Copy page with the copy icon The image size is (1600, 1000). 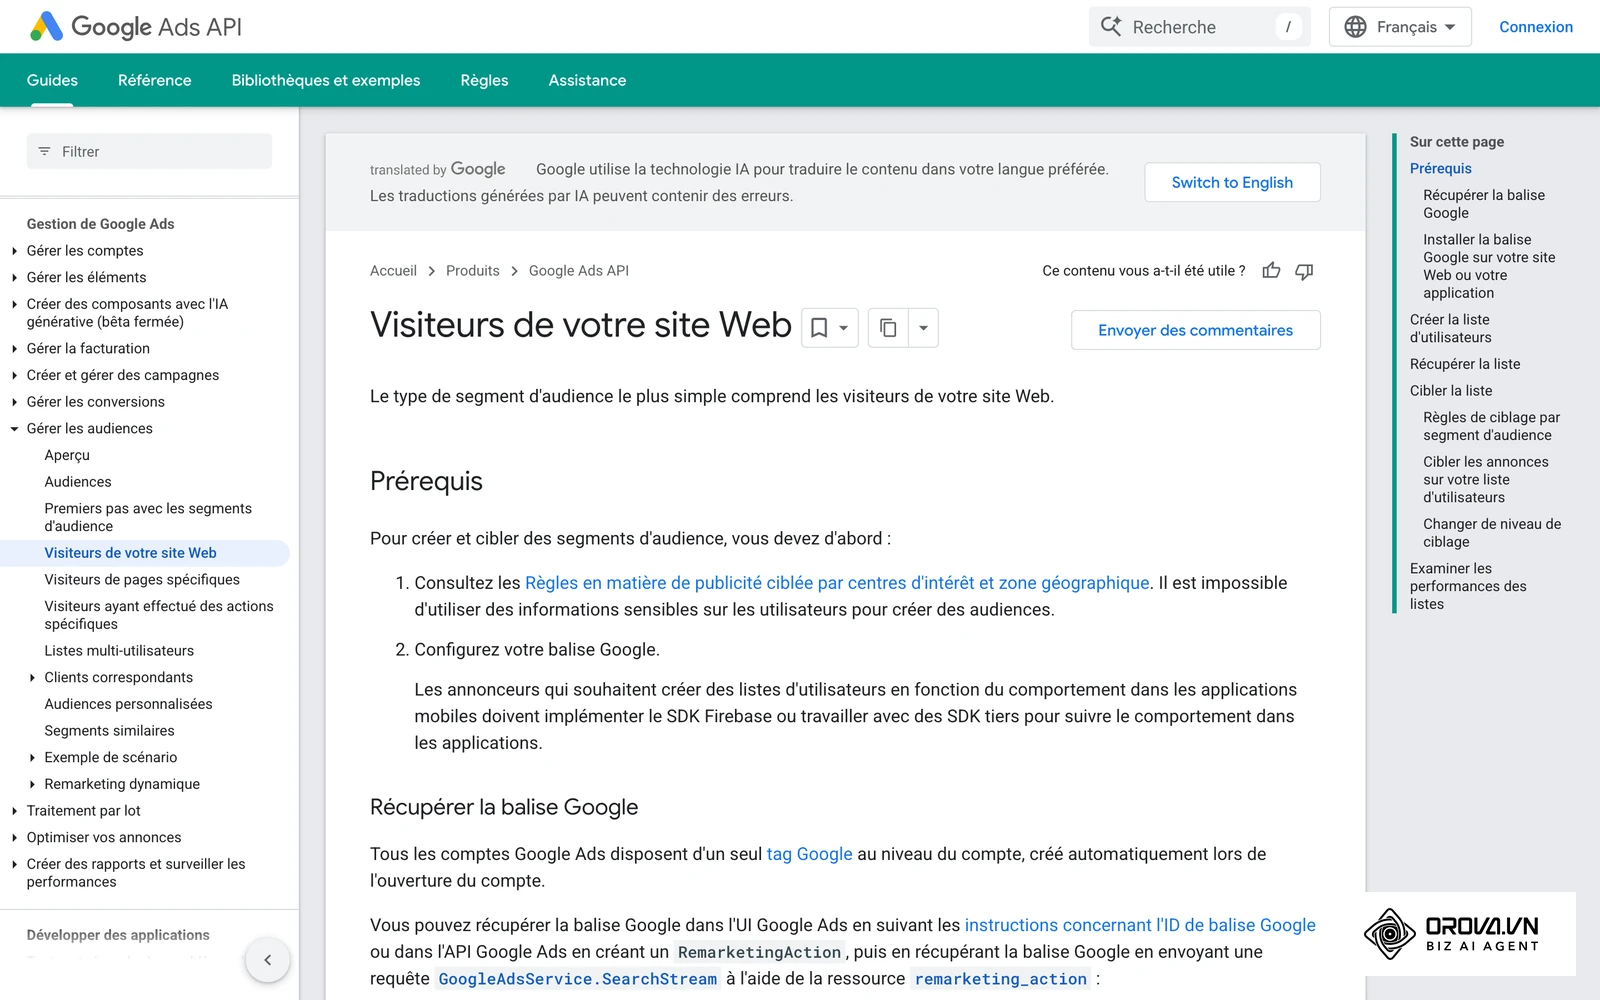888,328
